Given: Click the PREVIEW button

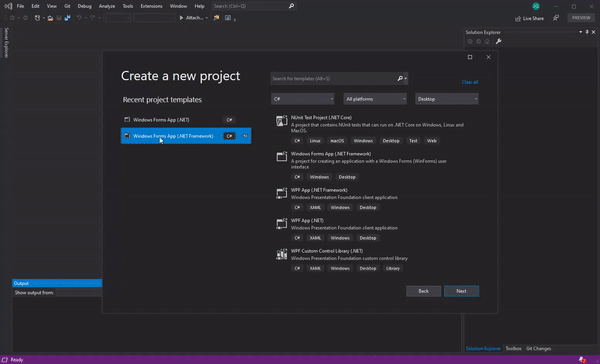Looking at the screenshot, I should 581,18.
